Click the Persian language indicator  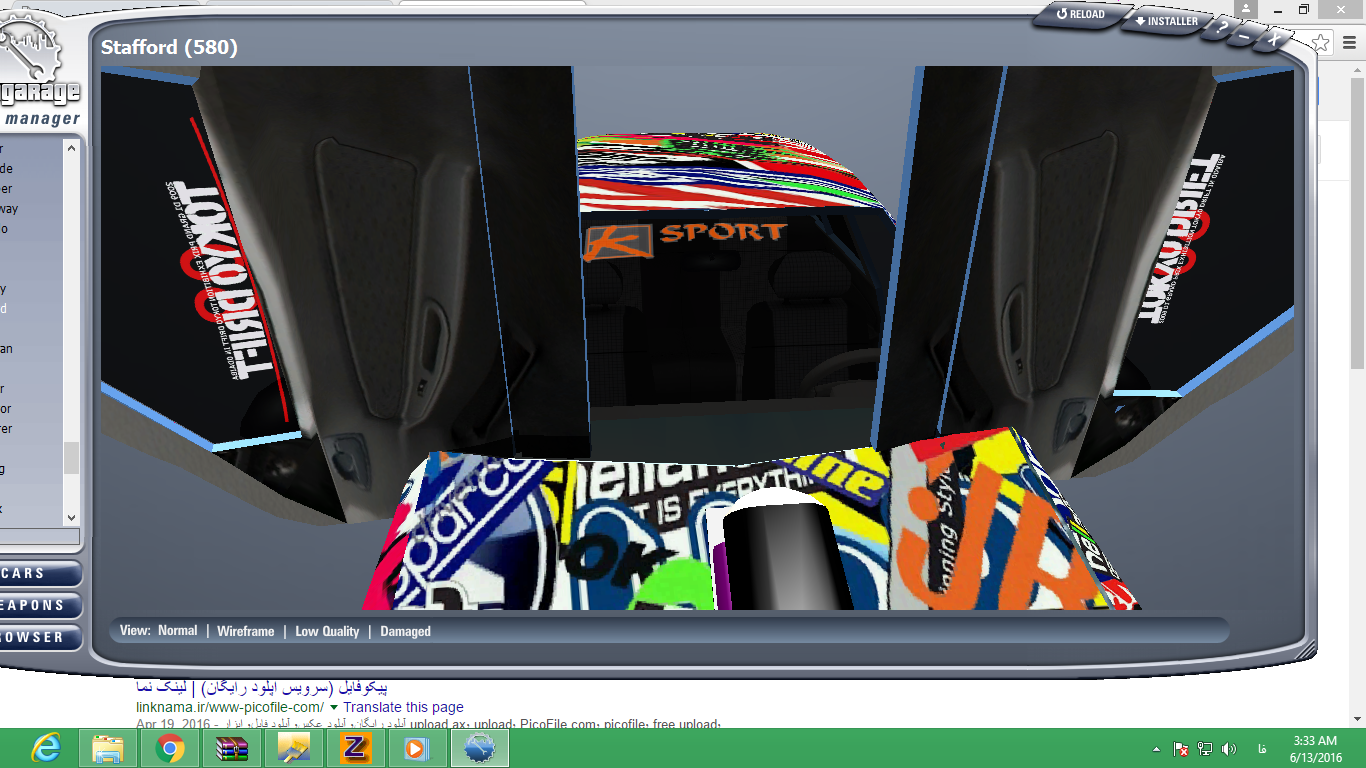(x=1262, y=749)
